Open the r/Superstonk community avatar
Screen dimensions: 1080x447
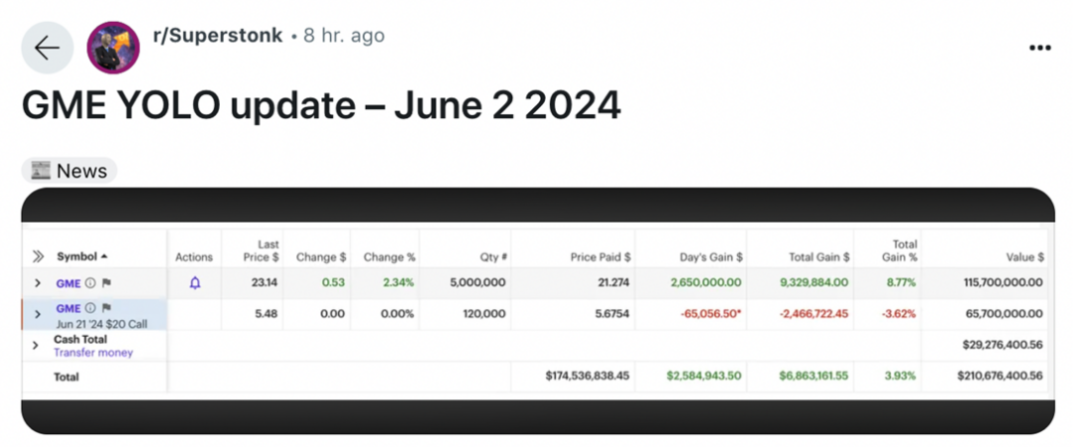(x=113, y=48)
